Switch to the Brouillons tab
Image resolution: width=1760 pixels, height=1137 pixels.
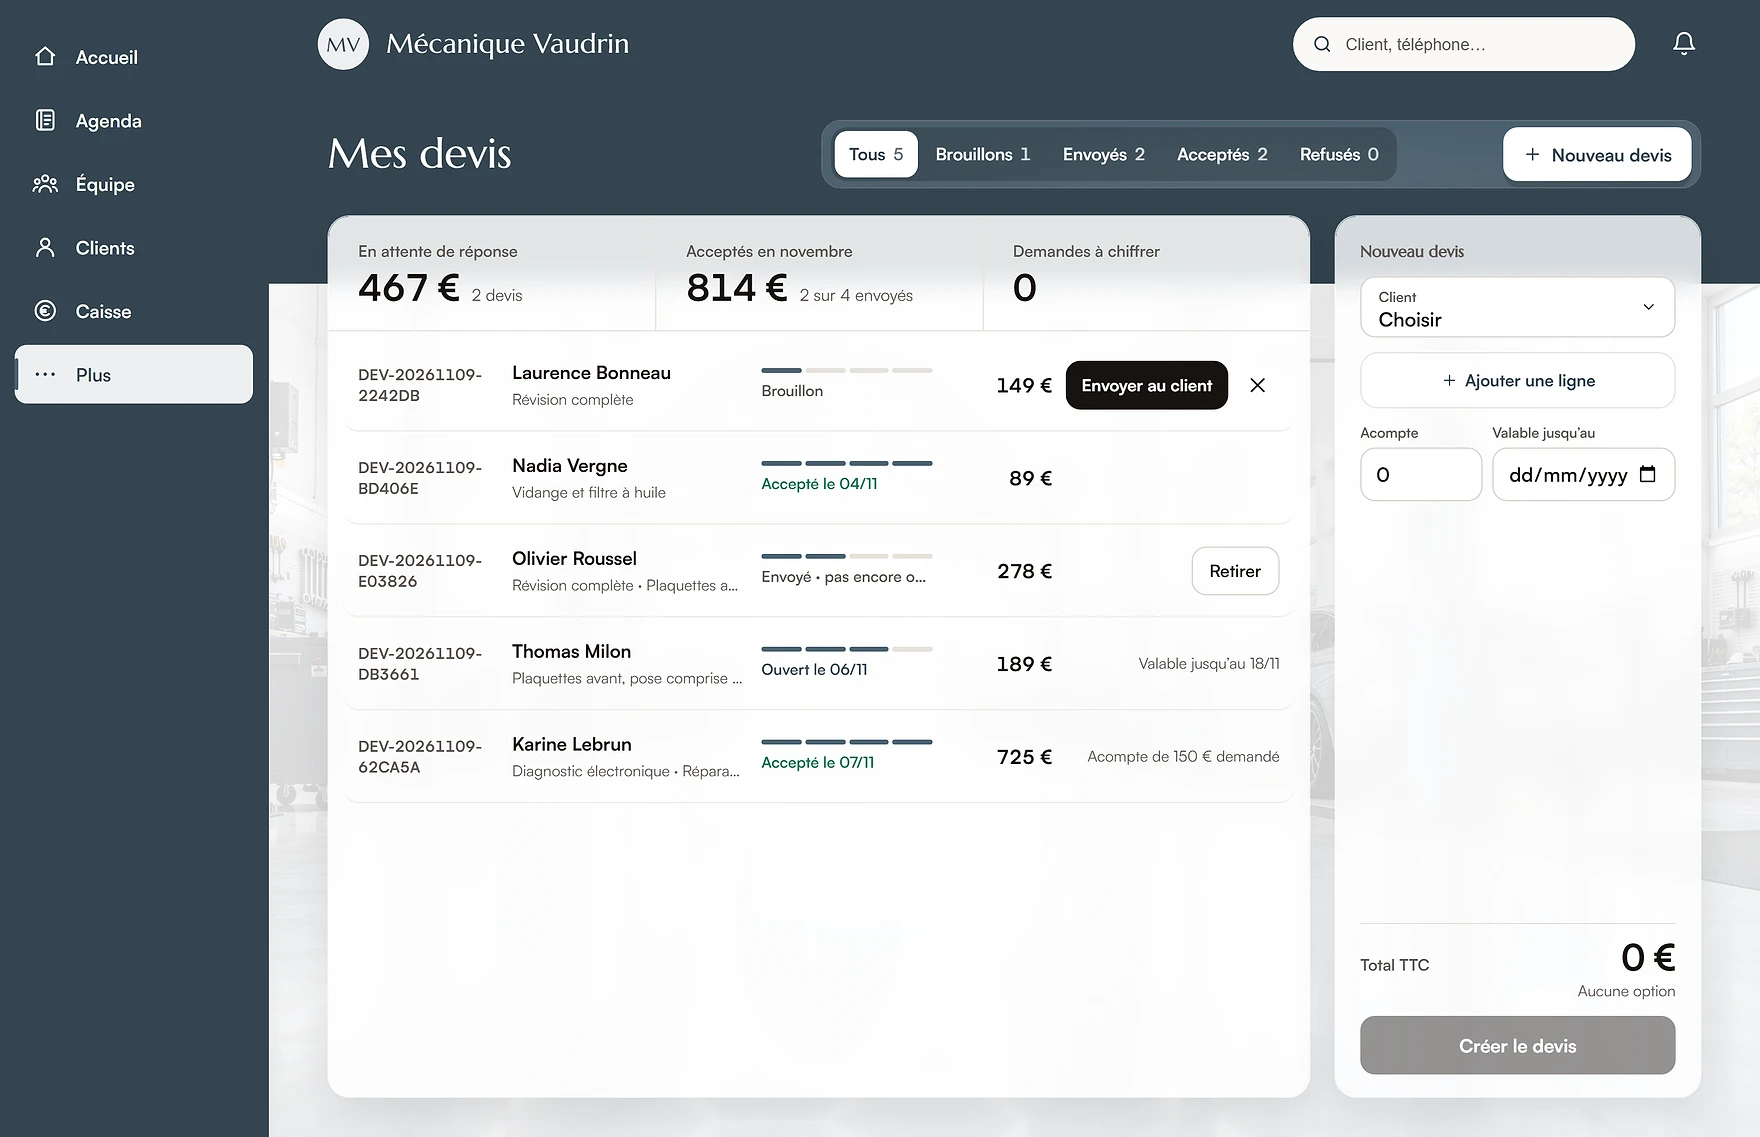click(982, 154)
